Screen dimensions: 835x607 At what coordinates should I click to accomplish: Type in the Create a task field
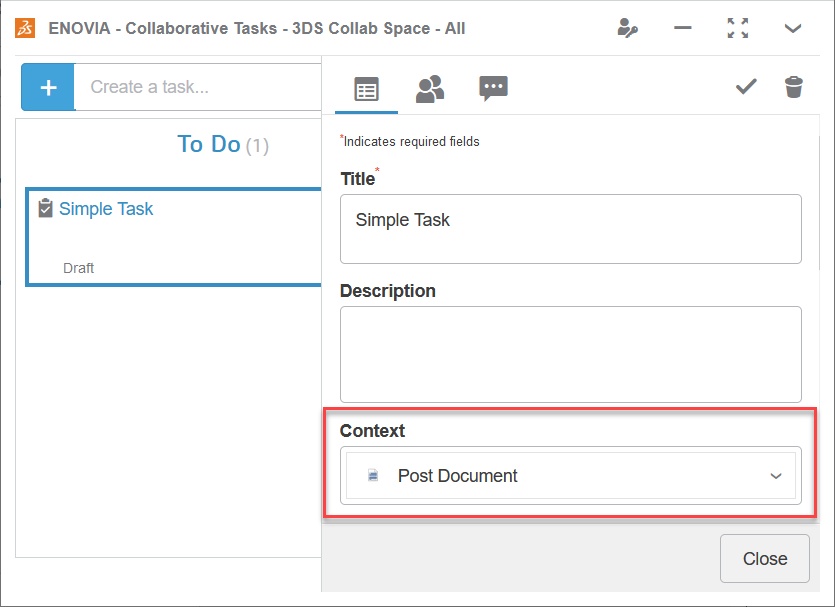[200, 87]
